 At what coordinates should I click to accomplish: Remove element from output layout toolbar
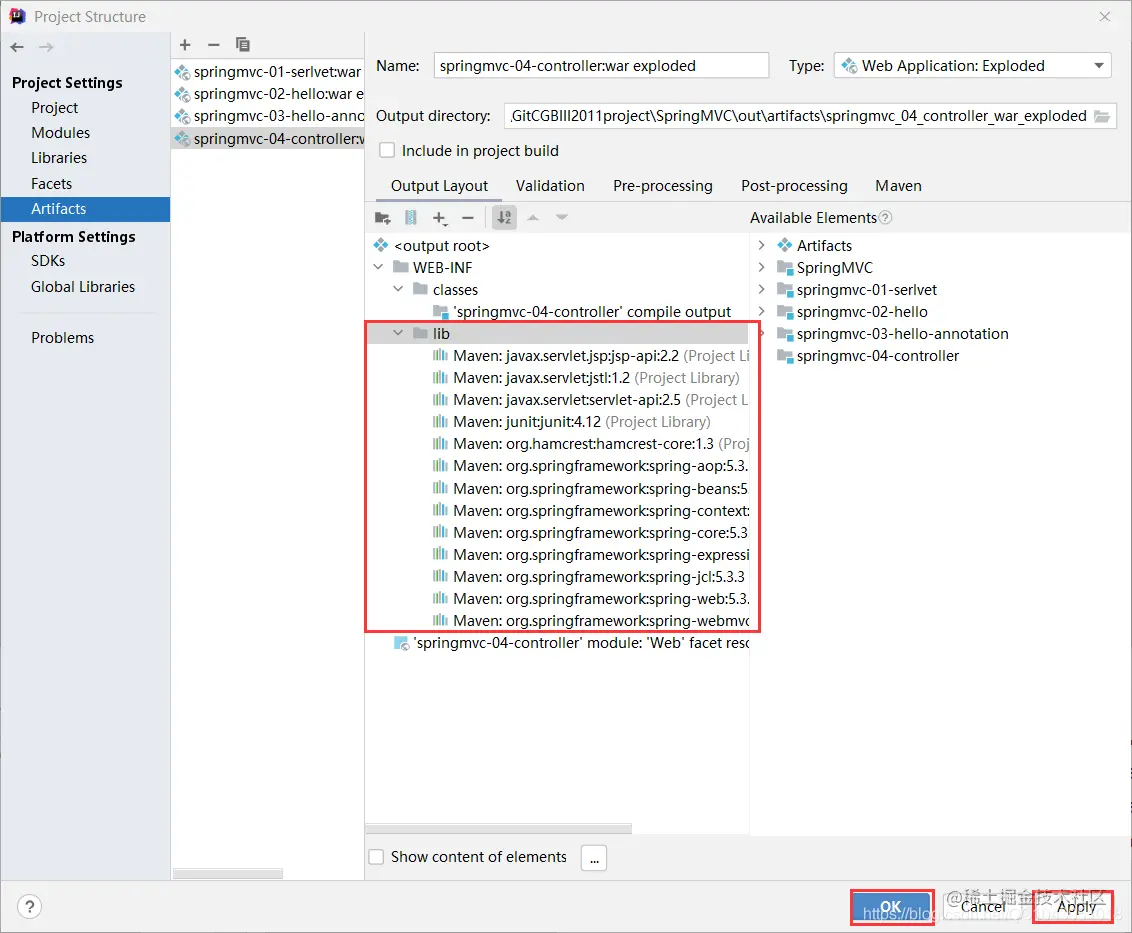pos(468,217)
